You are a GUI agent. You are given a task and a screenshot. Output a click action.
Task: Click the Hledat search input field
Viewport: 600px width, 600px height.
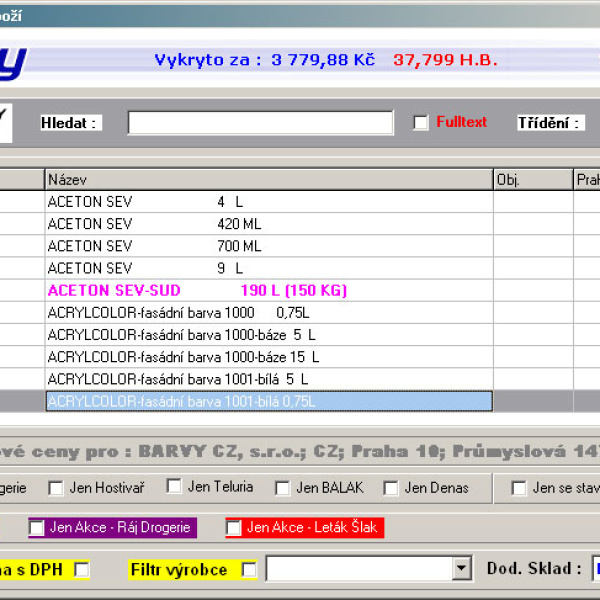260,123
